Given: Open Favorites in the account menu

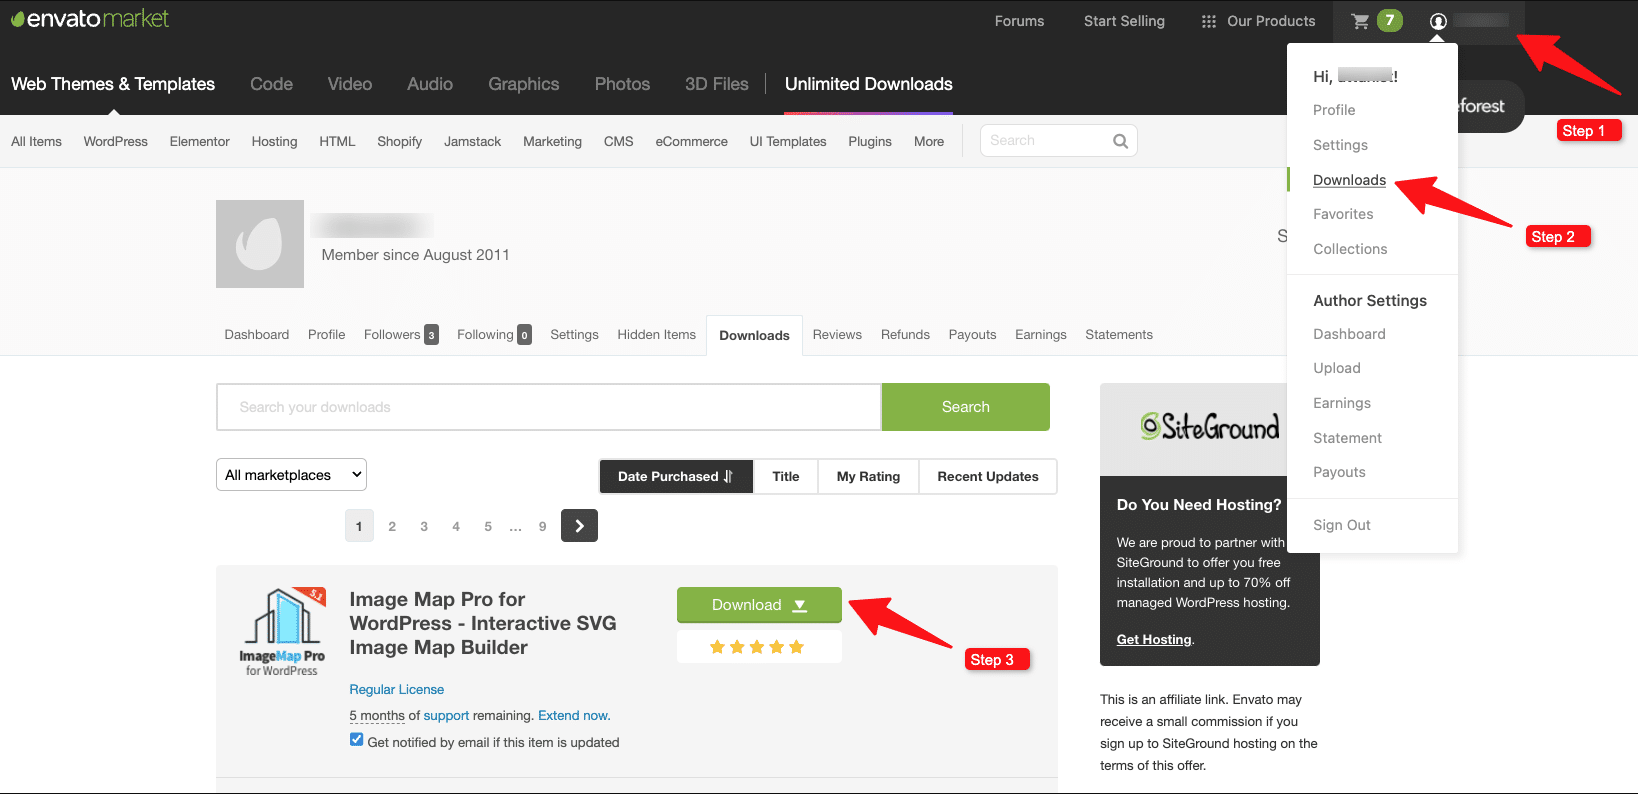Looking at the screenshot, I should [x=1343, y=214].
